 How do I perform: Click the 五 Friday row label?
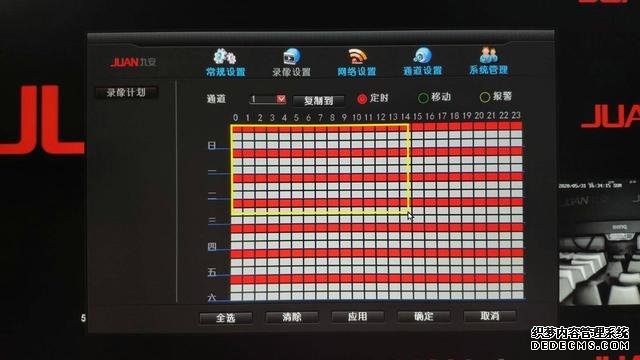point(211,272)
